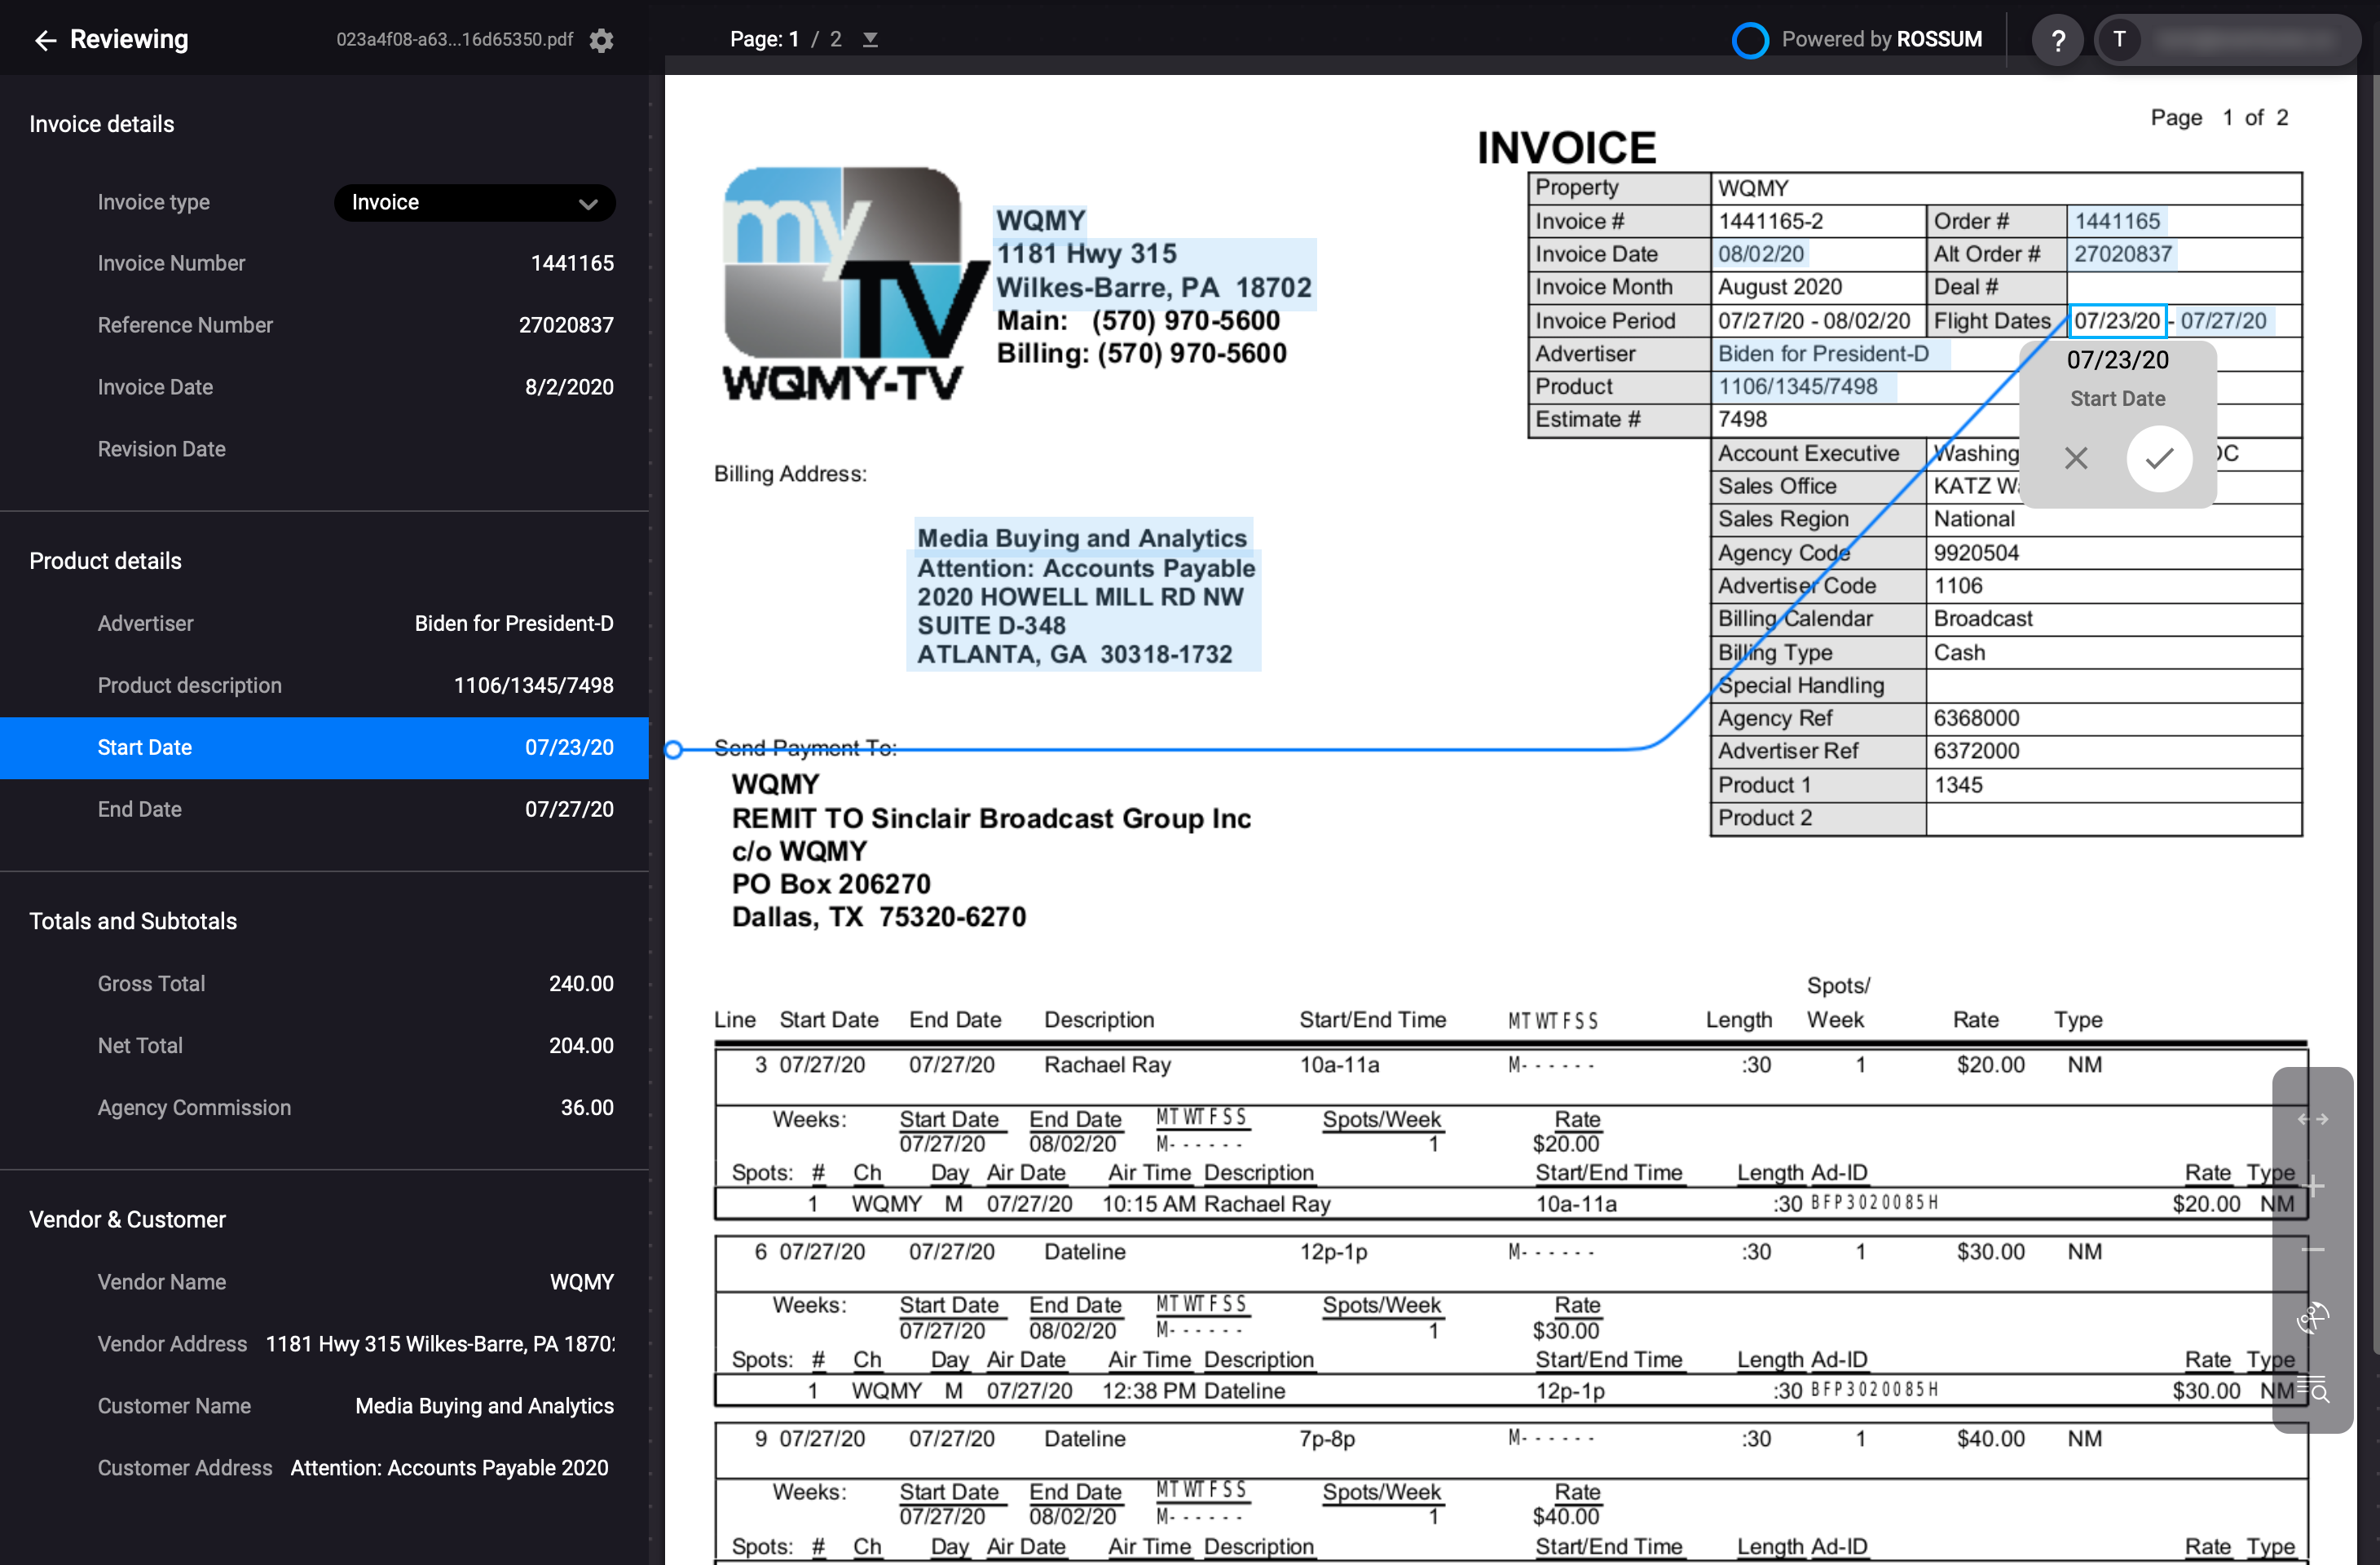Open the Invoice type dropdown
Viewport: 2380px width, 1565px height.
click(x=474, y=202)
